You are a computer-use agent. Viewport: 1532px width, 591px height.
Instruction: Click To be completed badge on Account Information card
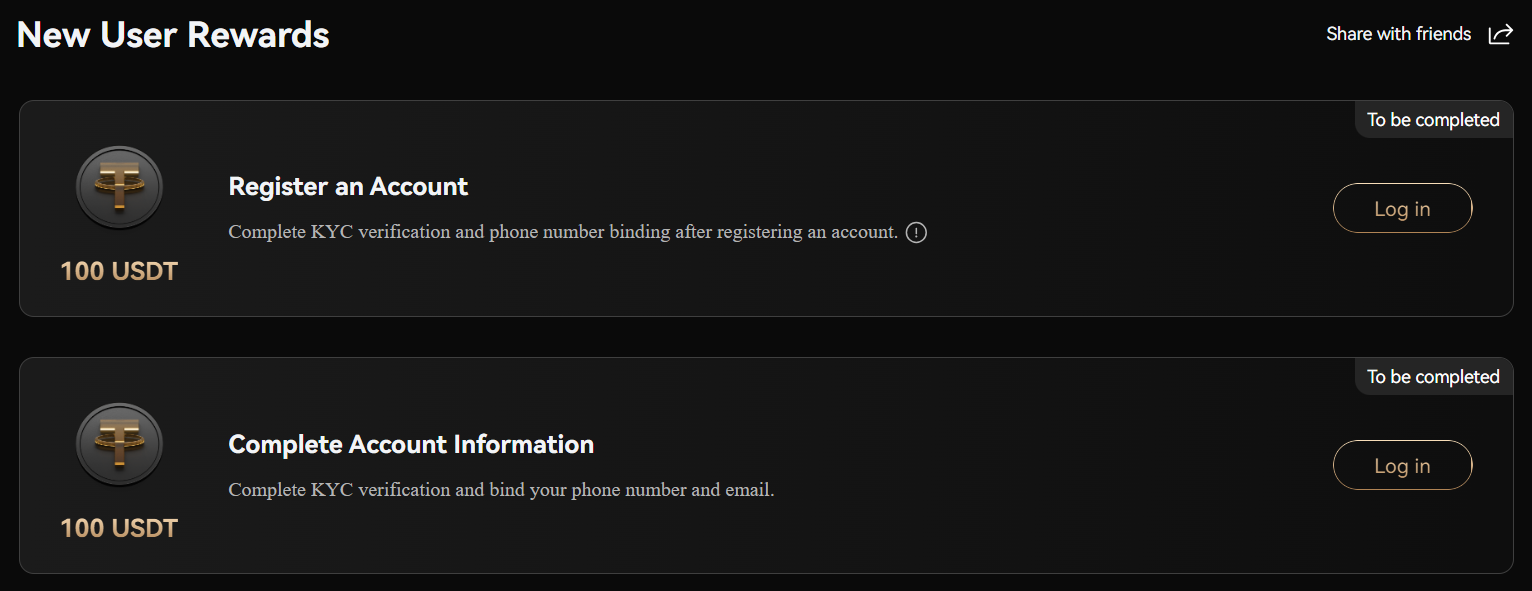[1433, 377]
